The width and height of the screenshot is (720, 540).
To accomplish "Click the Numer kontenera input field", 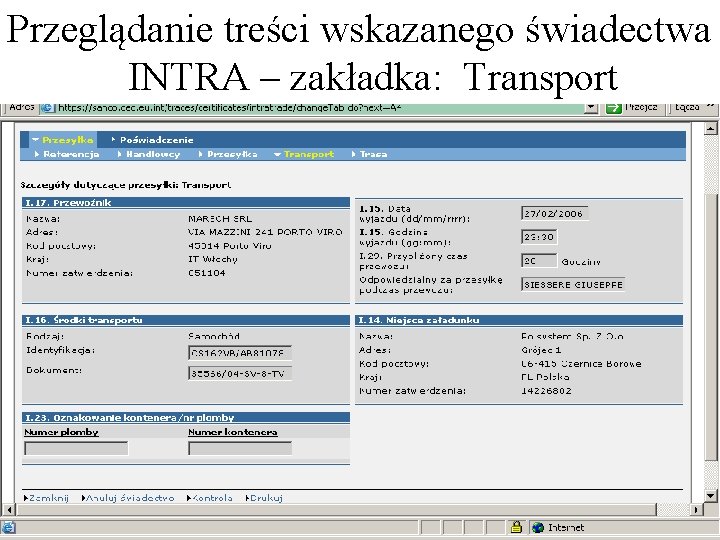I will coord(240,448).
